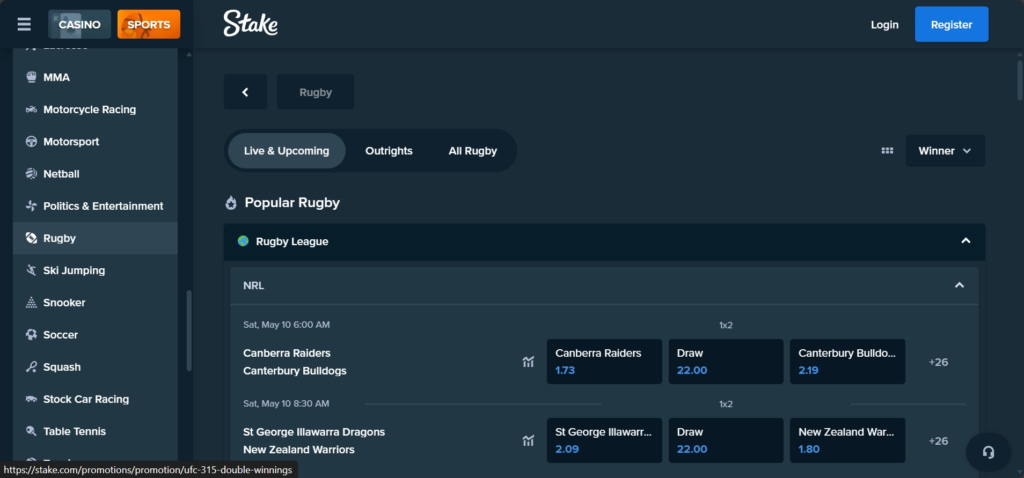Open Motorcycle Racing in the sidebar
1024x478 pixels.
click(95, 109)
